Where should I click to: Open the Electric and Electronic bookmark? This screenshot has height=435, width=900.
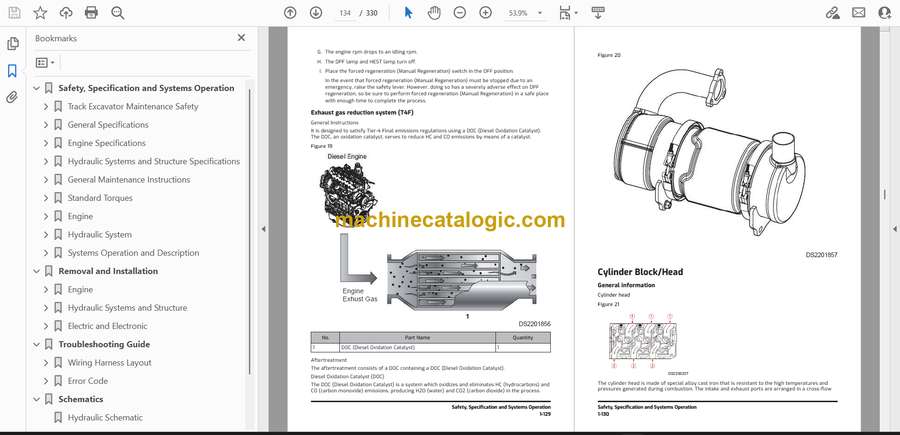107,326
